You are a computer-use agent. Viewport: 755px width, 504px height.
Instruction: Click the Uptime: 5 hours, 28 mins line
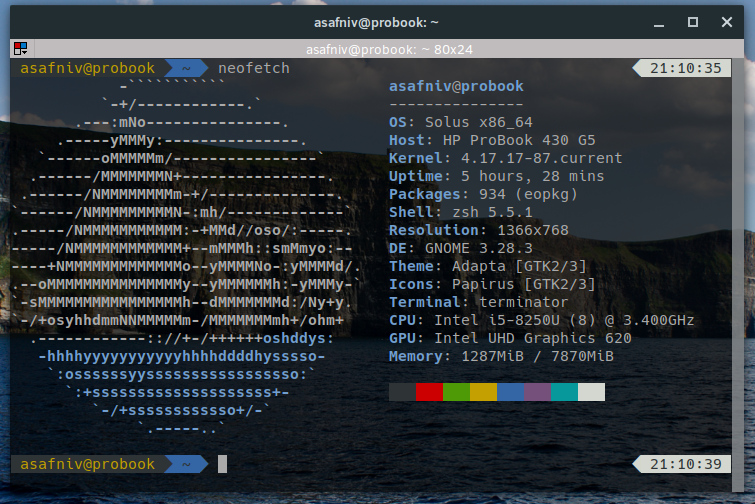496,176
